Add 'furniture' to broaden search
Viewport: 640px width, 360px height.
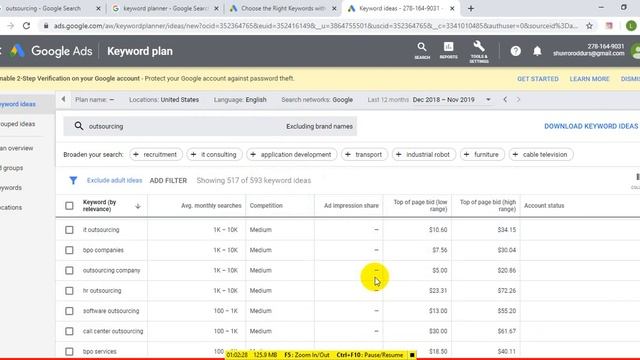coord(482,155)
